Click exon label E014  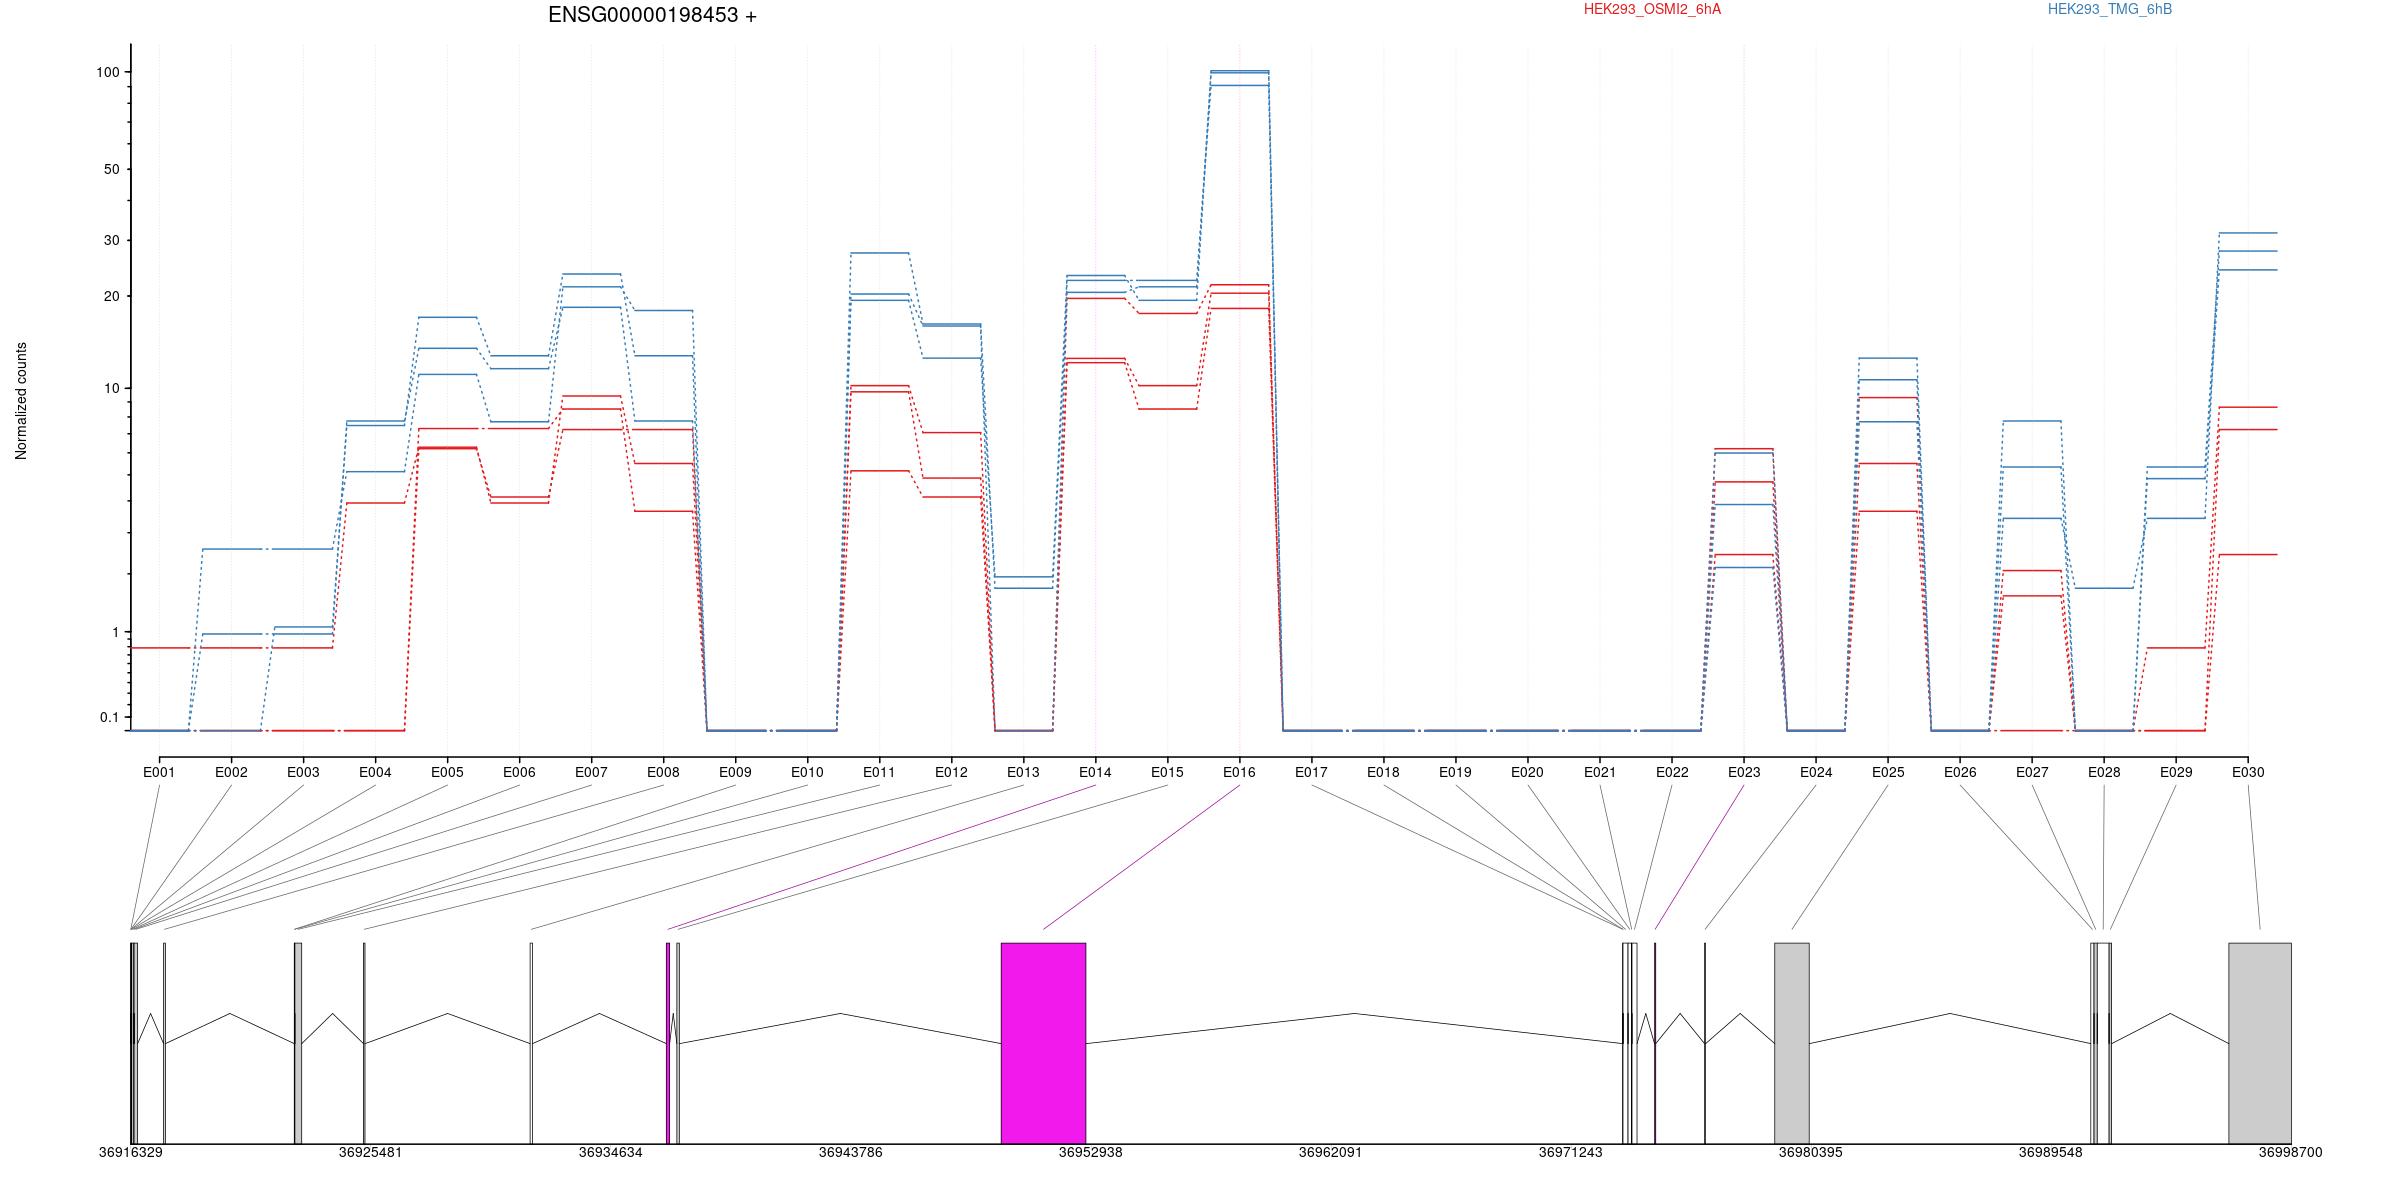pyautogui.click(x=1095, y=772)
